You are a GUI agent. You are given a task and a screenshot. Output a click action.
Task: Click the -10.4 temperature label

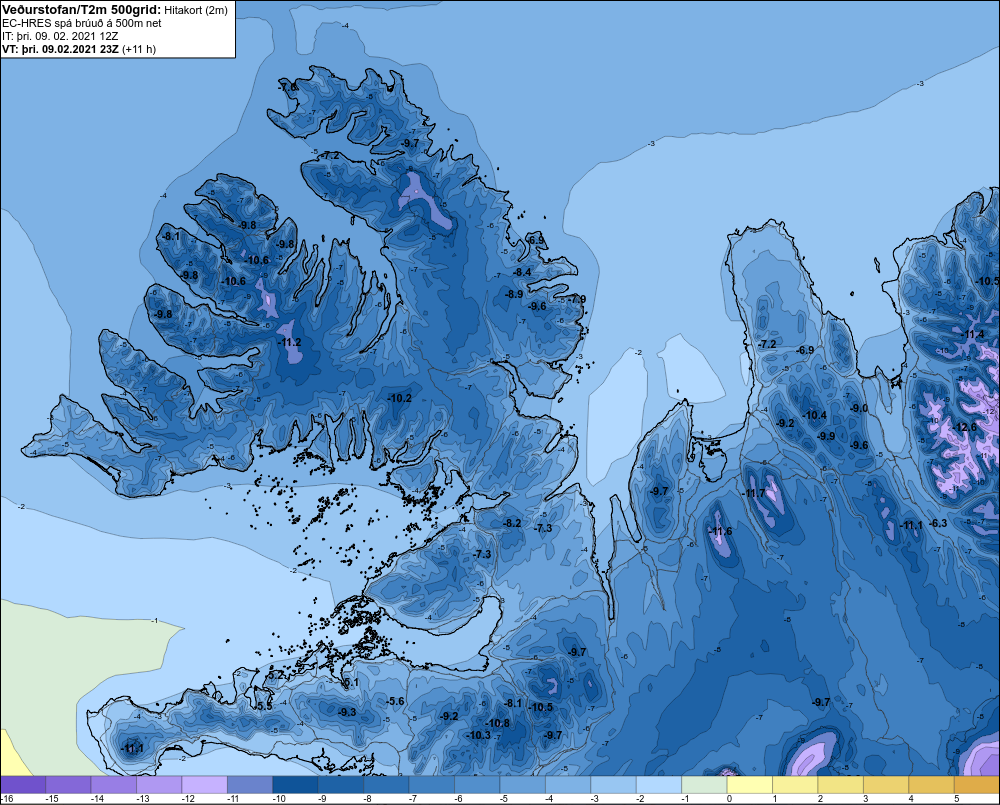pos(814,415)
